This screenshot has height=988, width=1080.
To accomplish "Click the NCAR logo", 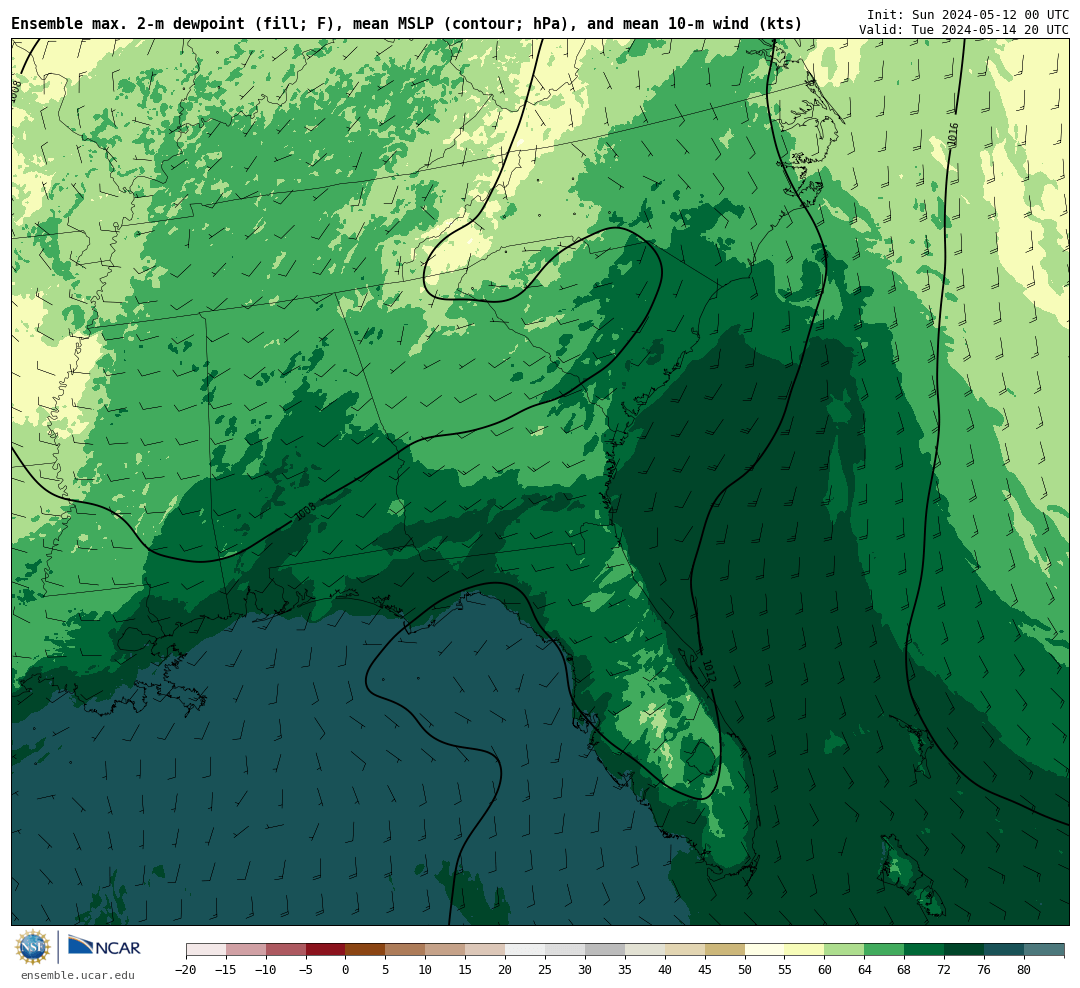I will pos(105,946).
